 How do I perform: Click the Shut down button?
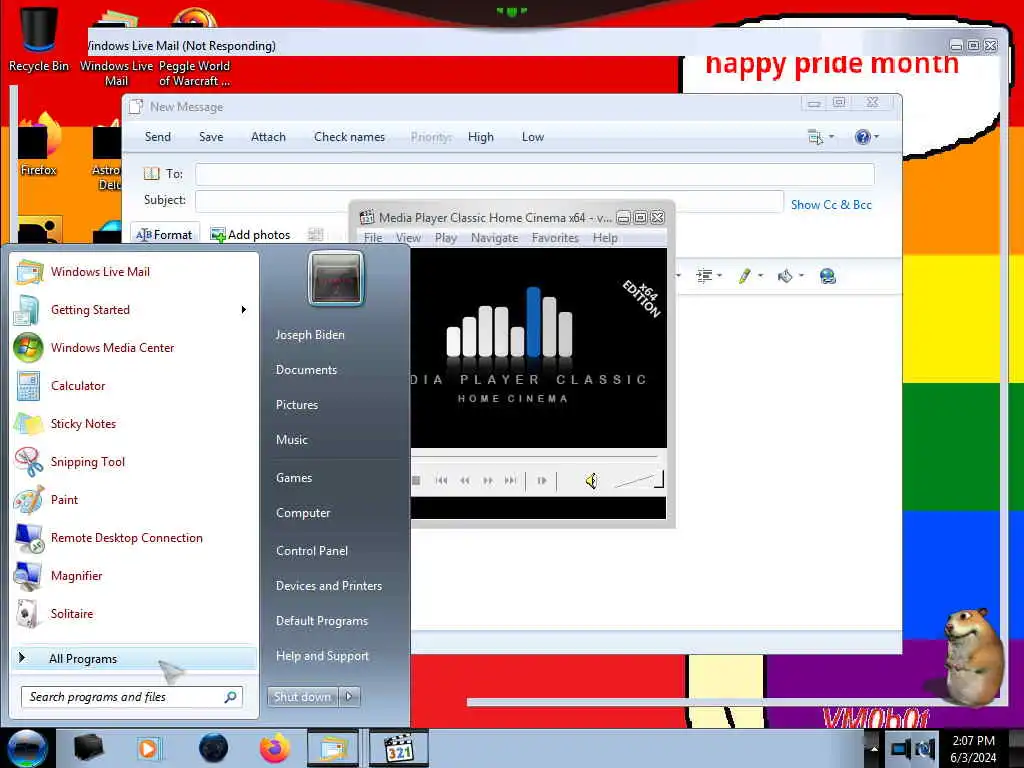point(302,697)
